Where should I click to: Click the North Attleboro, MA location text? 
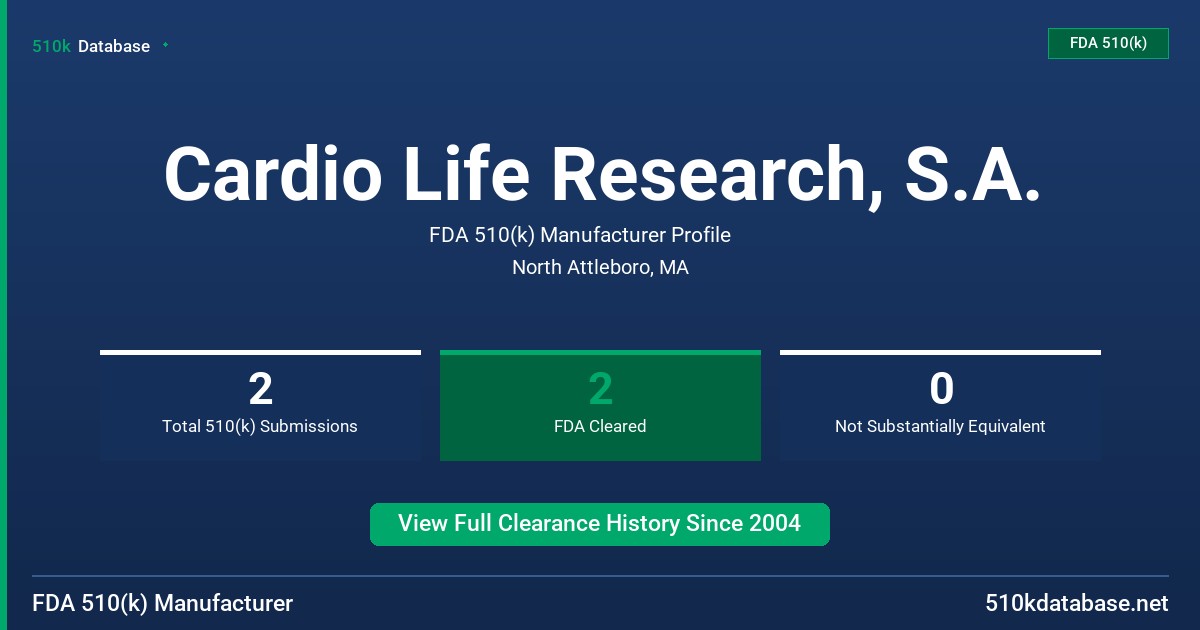click(600, 268)
